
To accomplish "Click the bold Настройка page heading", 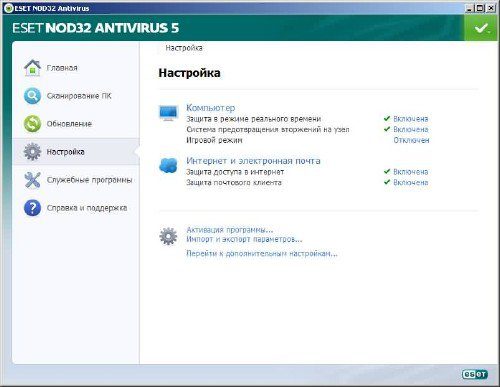I will (189, 73).
